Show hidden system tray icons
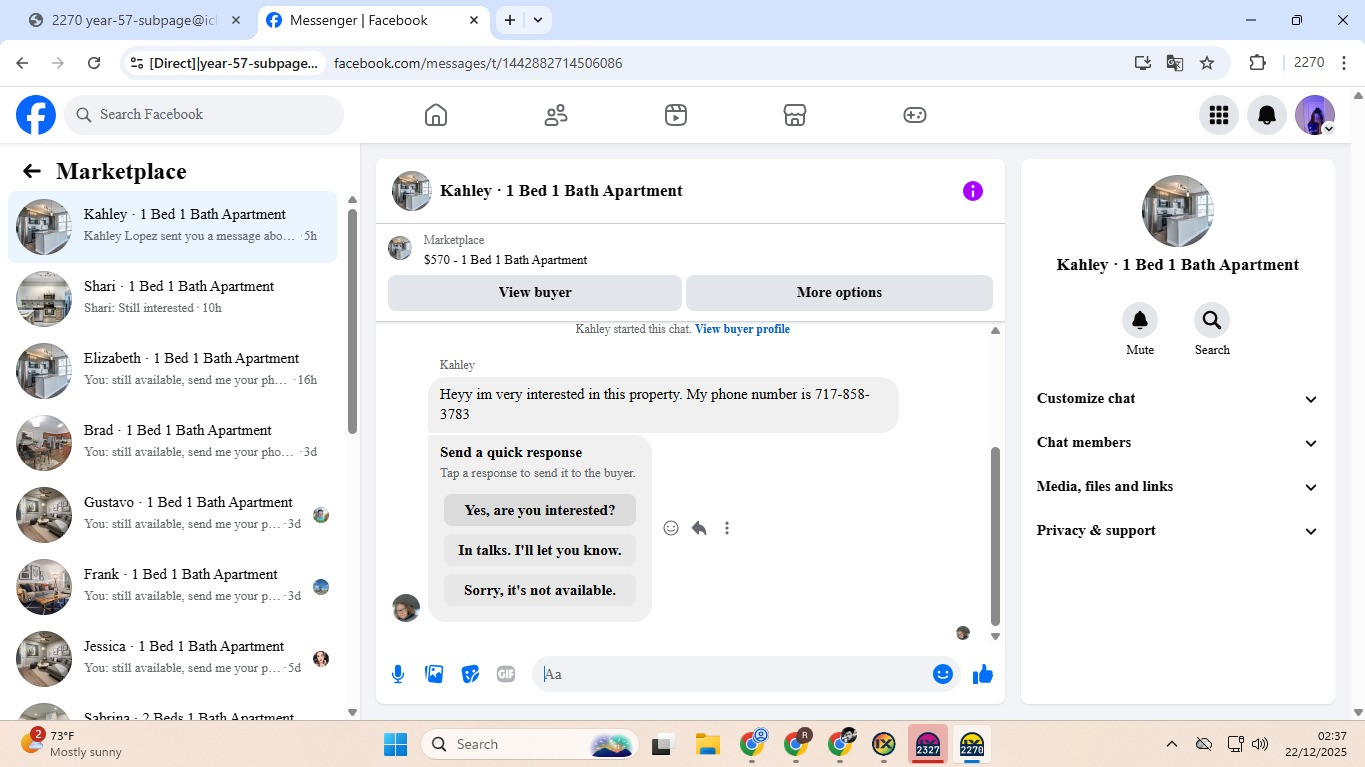This screenshot has height=767, width=1365. (x=1171, y=744)
